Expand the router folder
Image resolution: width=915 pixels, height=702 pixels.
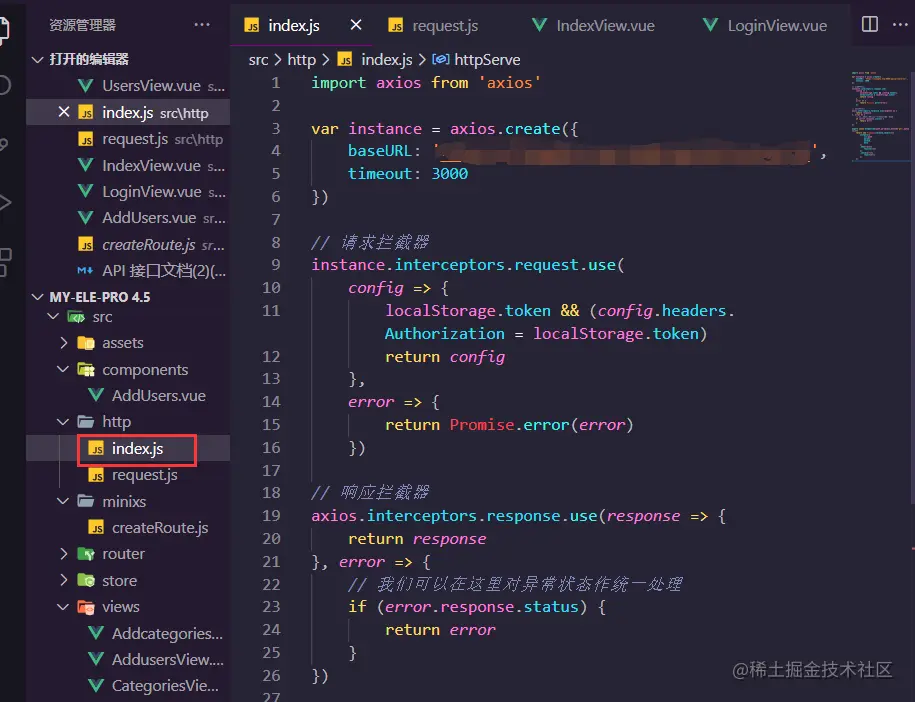[64, 554]
